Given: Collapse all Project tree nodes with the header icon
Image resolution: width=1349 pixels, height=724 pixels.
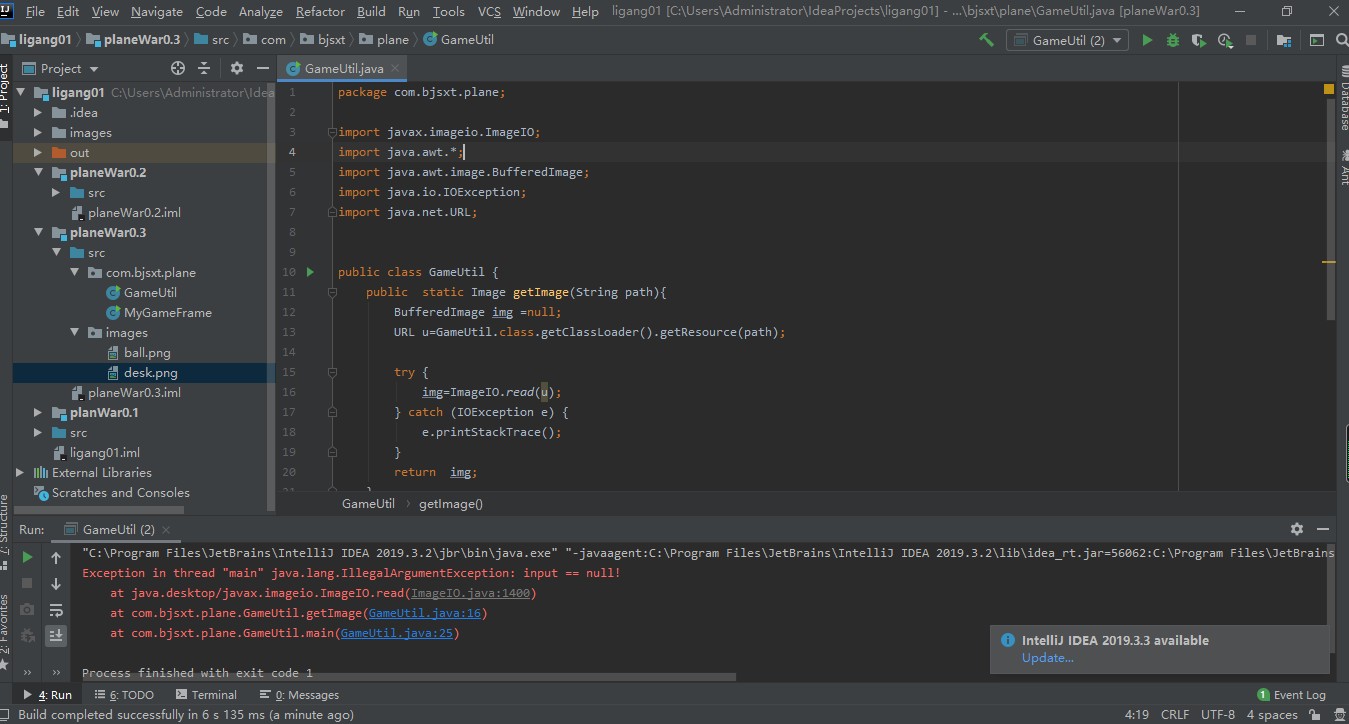Looking at the screenshot, I should point(204,68).
